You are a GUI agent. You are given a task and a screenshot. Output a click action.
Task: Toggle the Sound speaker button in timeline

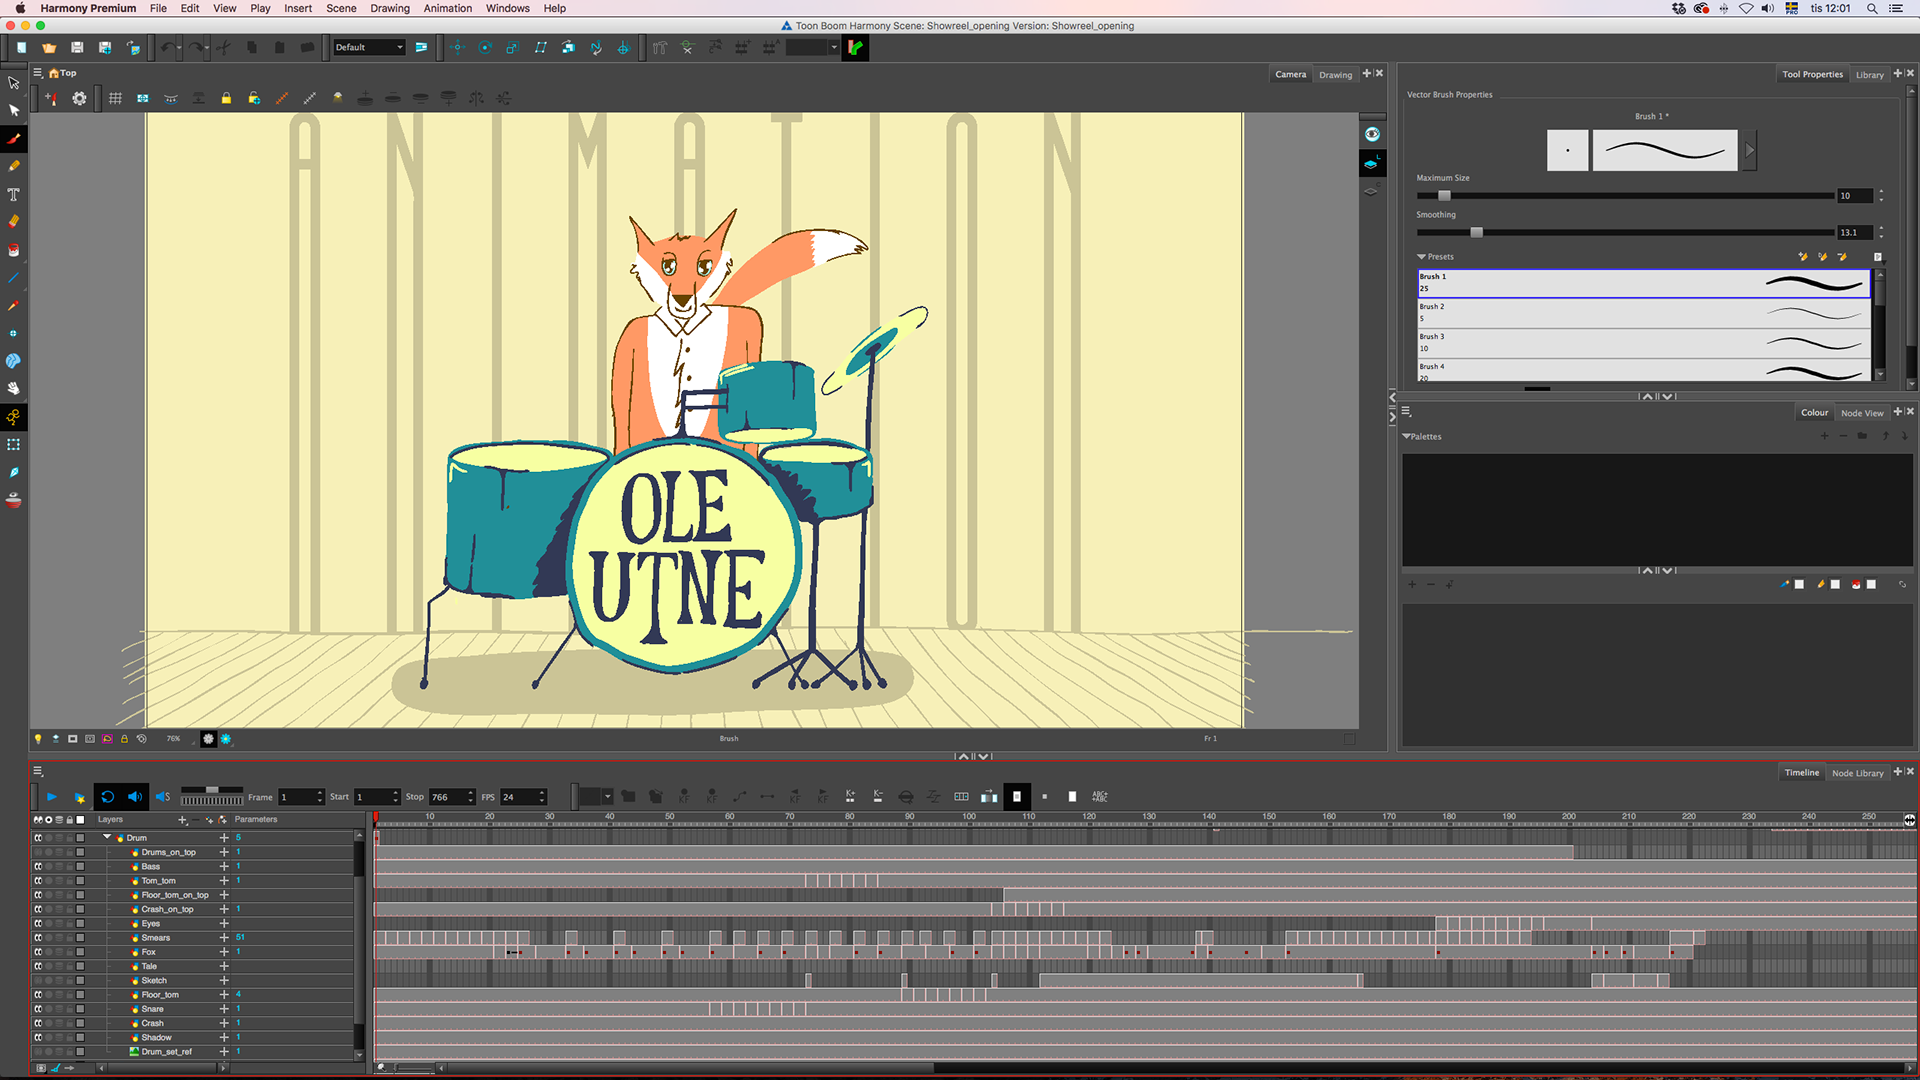[x=135, y=796]
